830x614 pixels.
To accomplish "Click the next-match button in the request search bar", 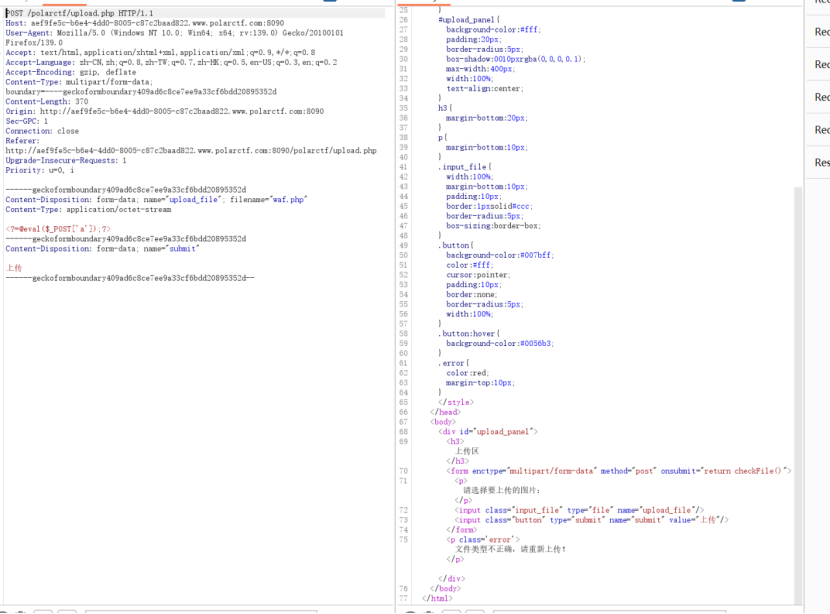I will point(66,612).
